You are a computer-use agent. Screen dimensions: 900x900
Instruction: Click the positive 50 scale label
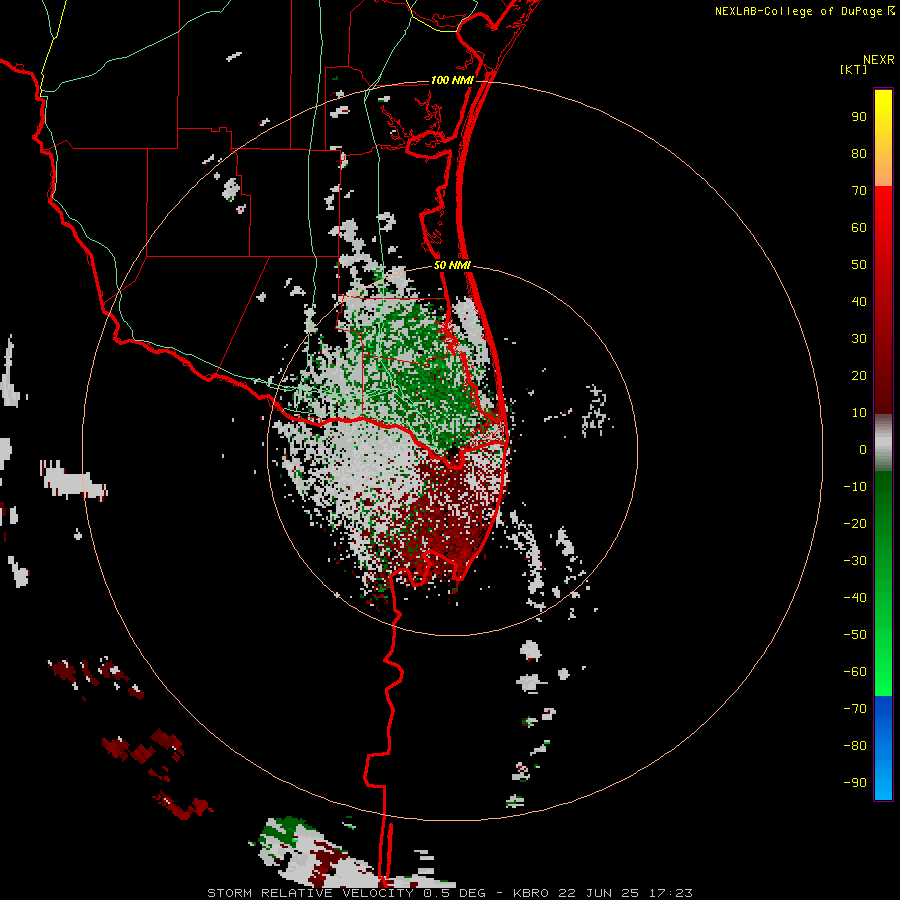(x=859, y=265)
